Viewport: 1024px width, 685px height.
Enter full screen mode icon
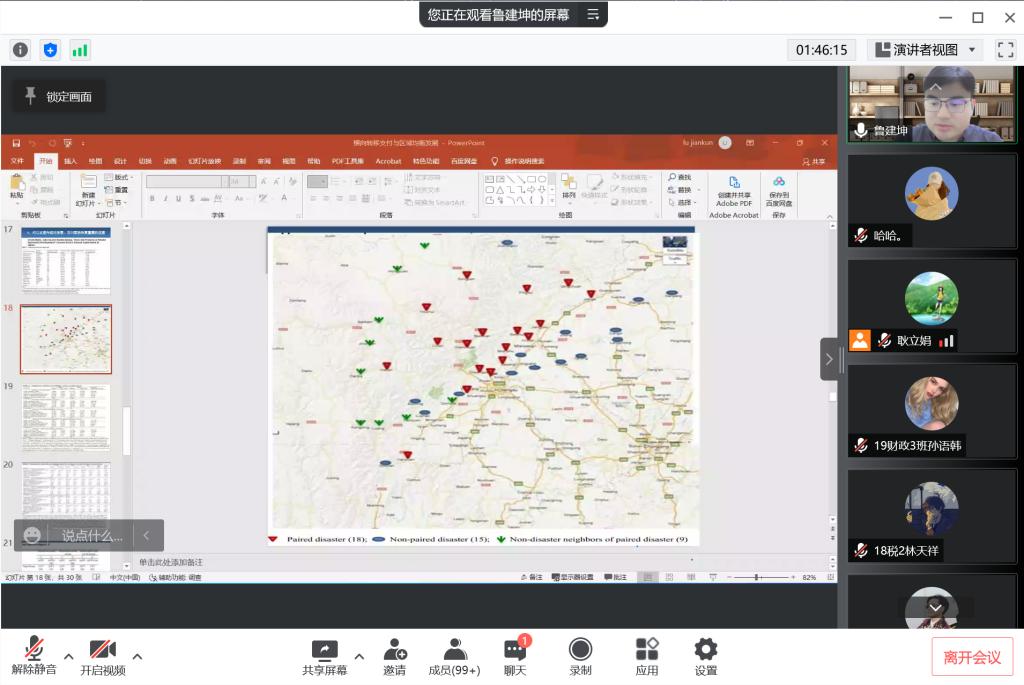[1005, 50]
